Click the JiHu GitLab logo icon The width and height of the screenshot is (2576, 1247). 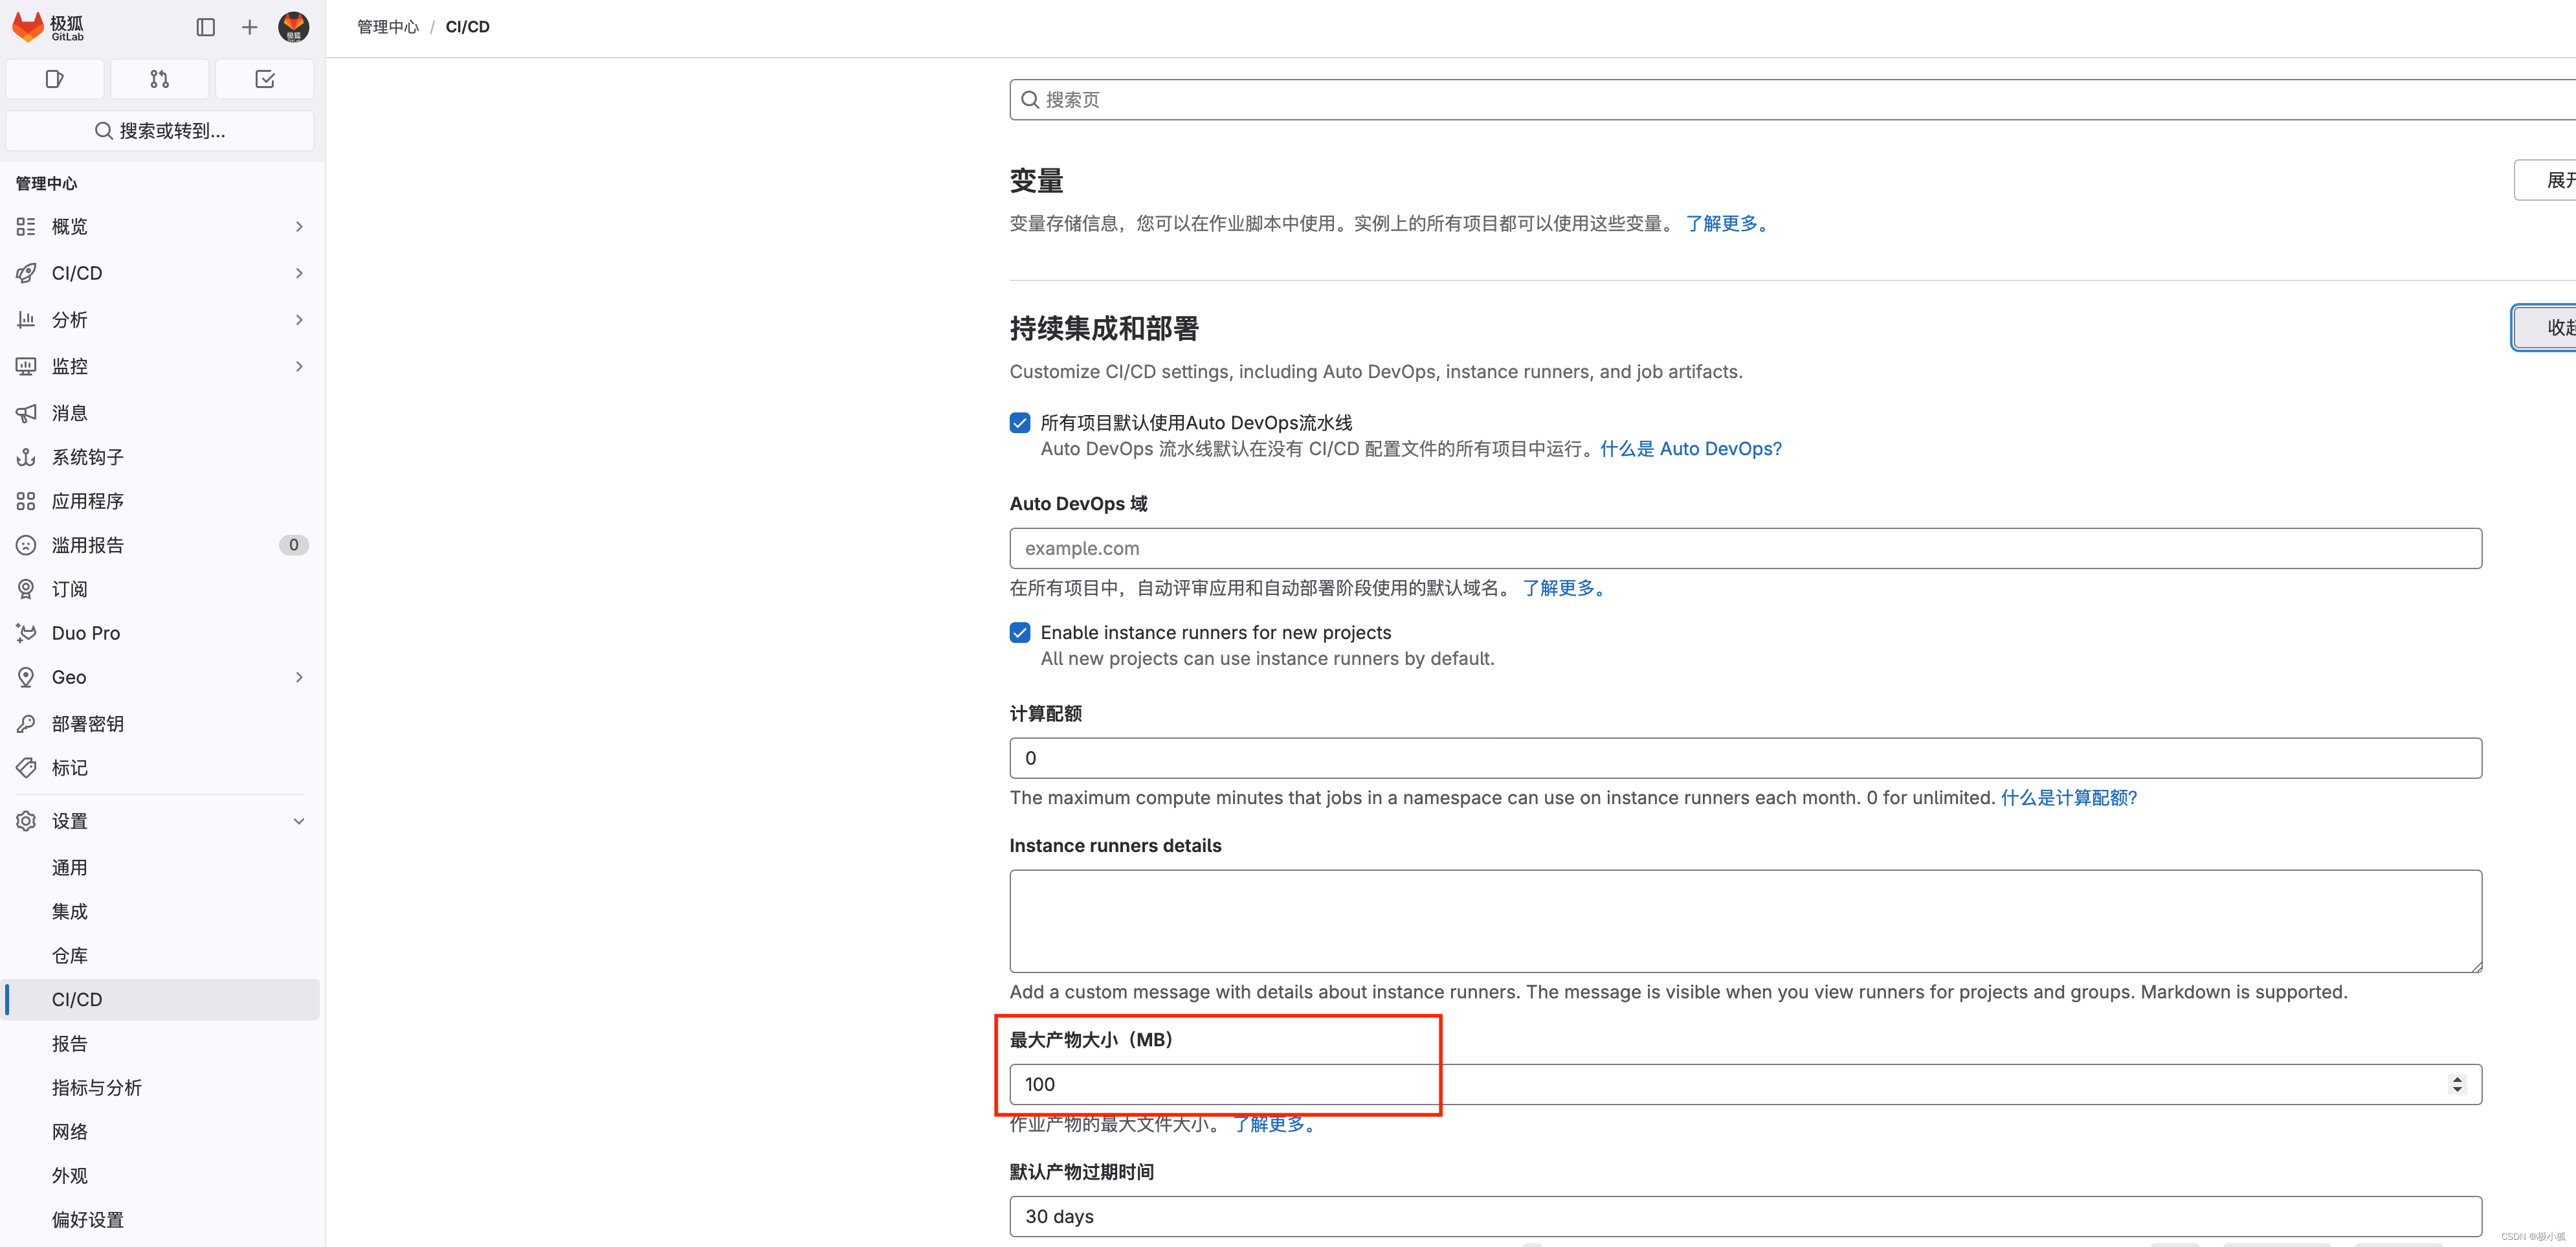pos(28,27)
